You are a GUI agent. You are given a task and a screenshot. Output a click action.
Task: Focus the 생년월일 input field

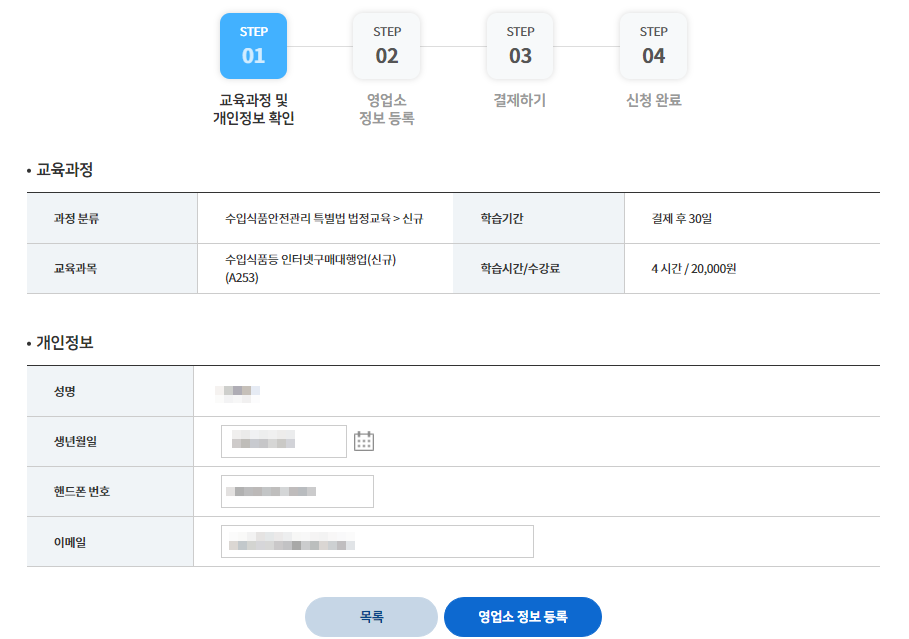283,441
